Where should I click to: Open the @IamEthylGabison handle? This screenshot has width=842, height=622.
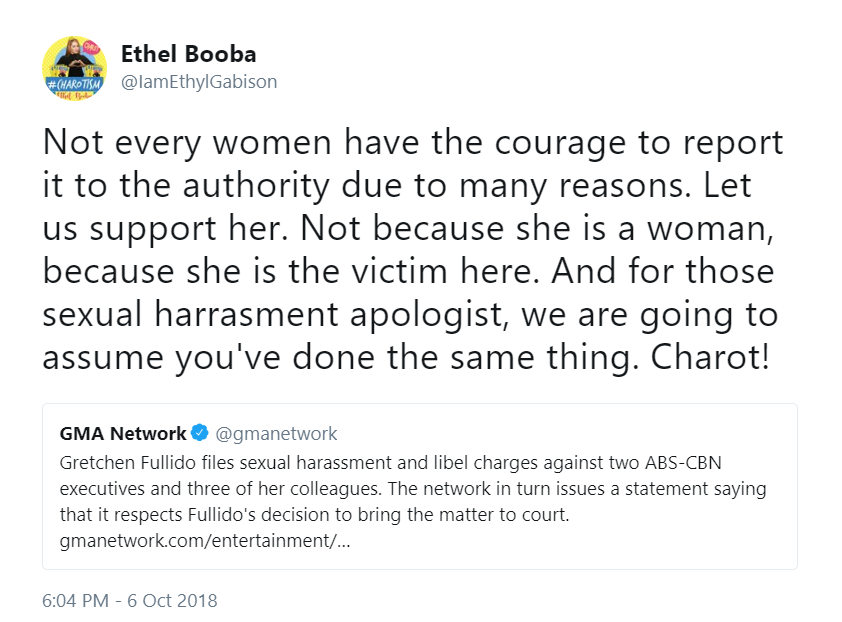[x=199, y=82]
